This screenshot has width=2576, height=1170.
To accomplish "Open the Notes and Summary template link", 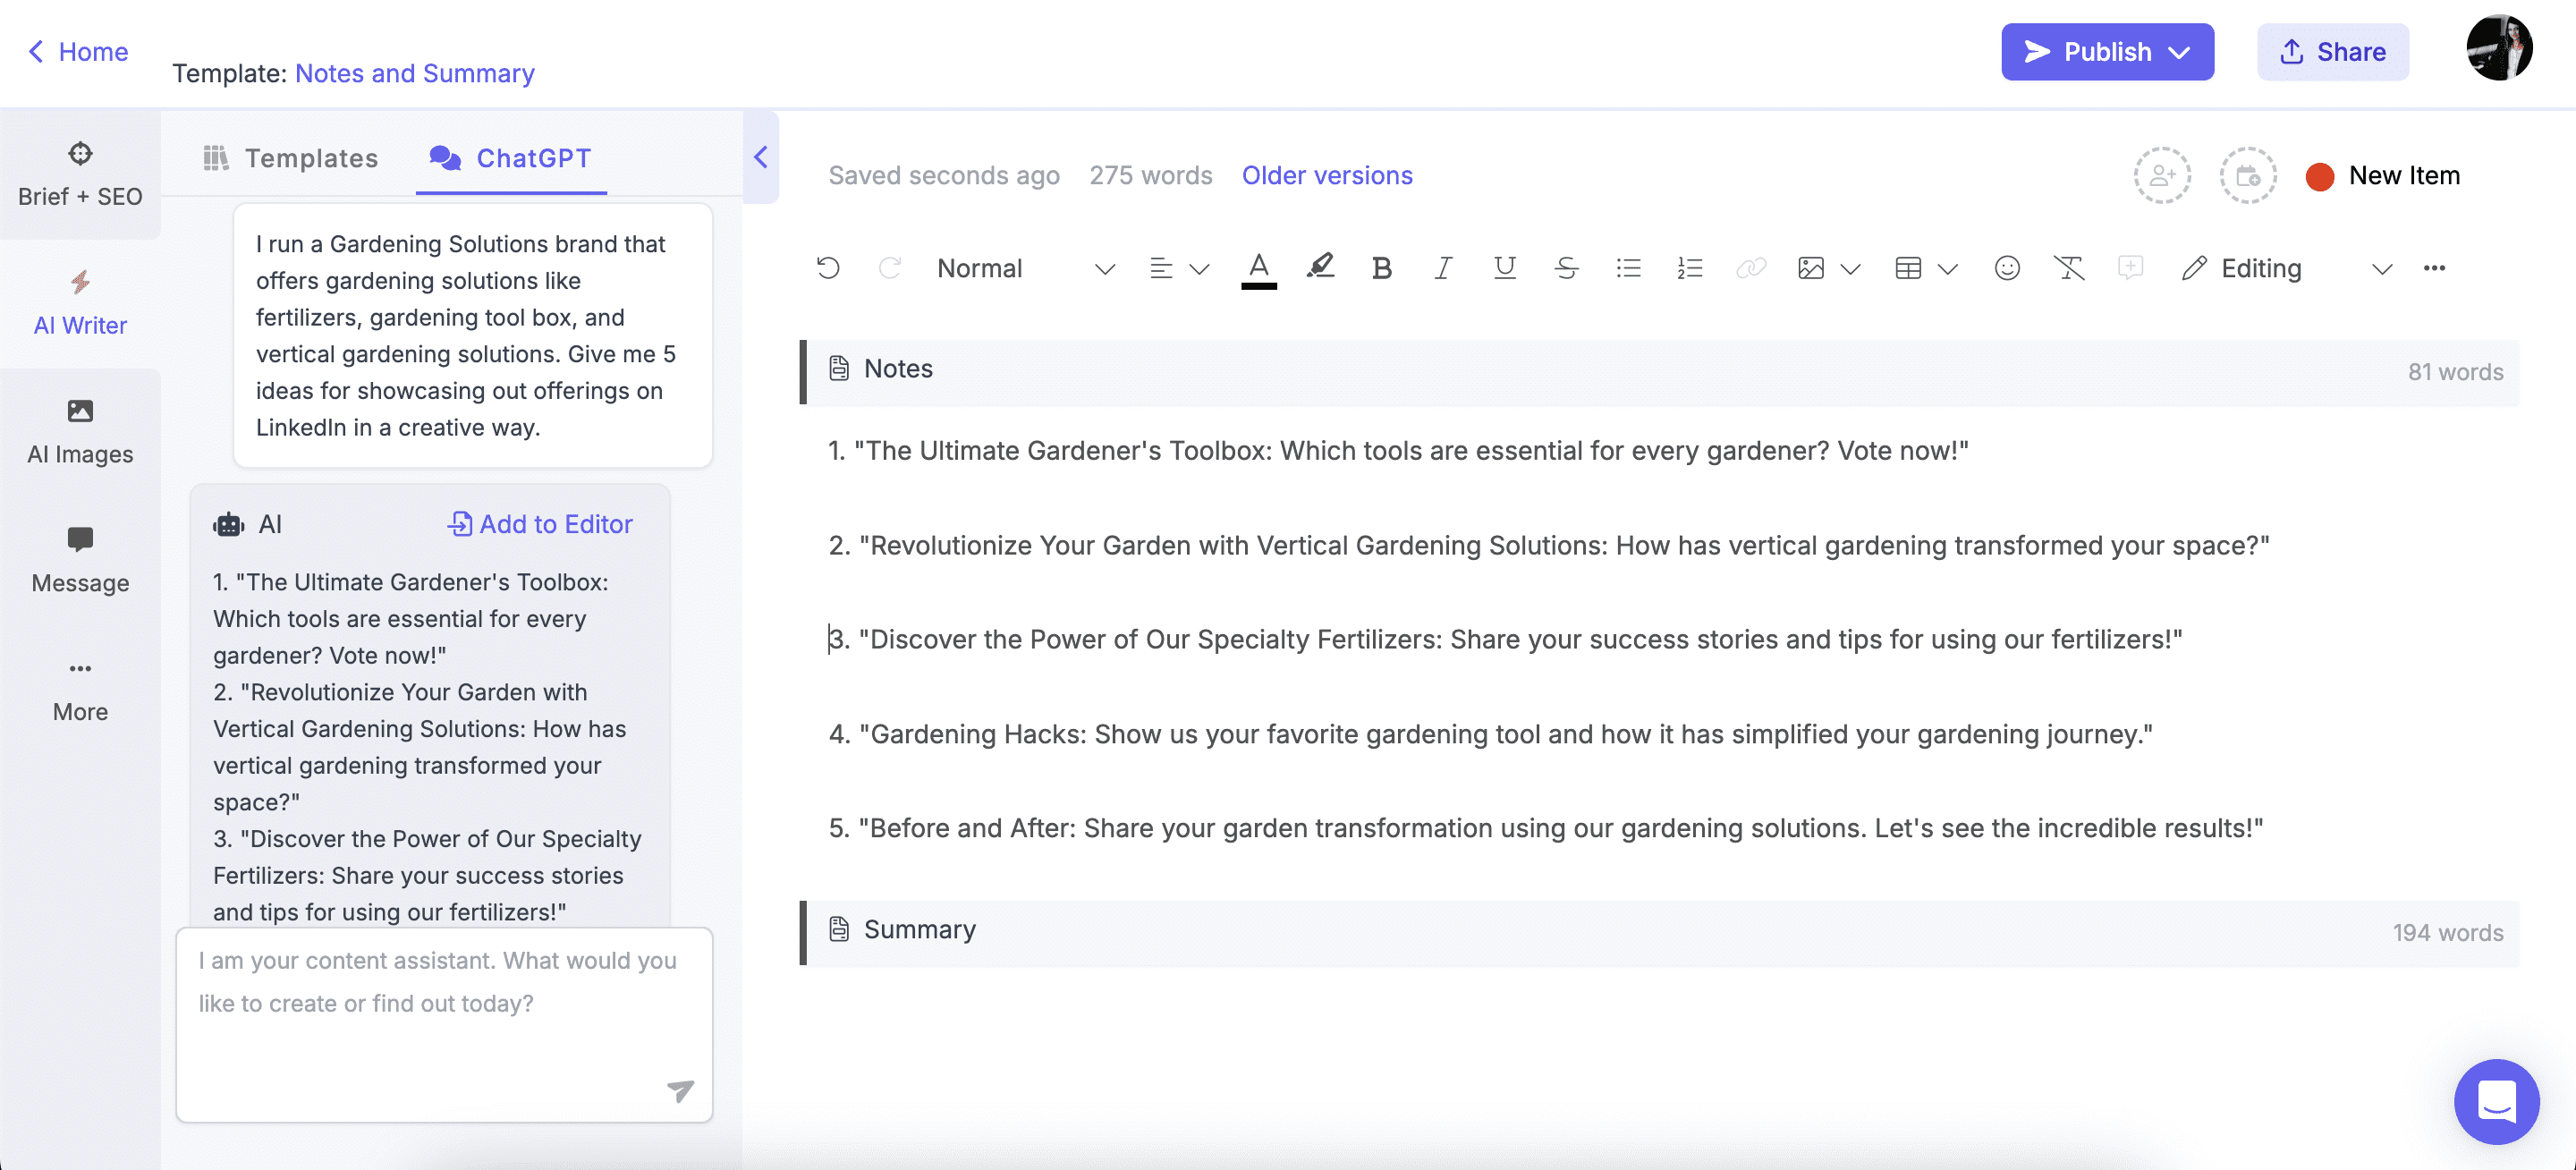I will (415, 74).
